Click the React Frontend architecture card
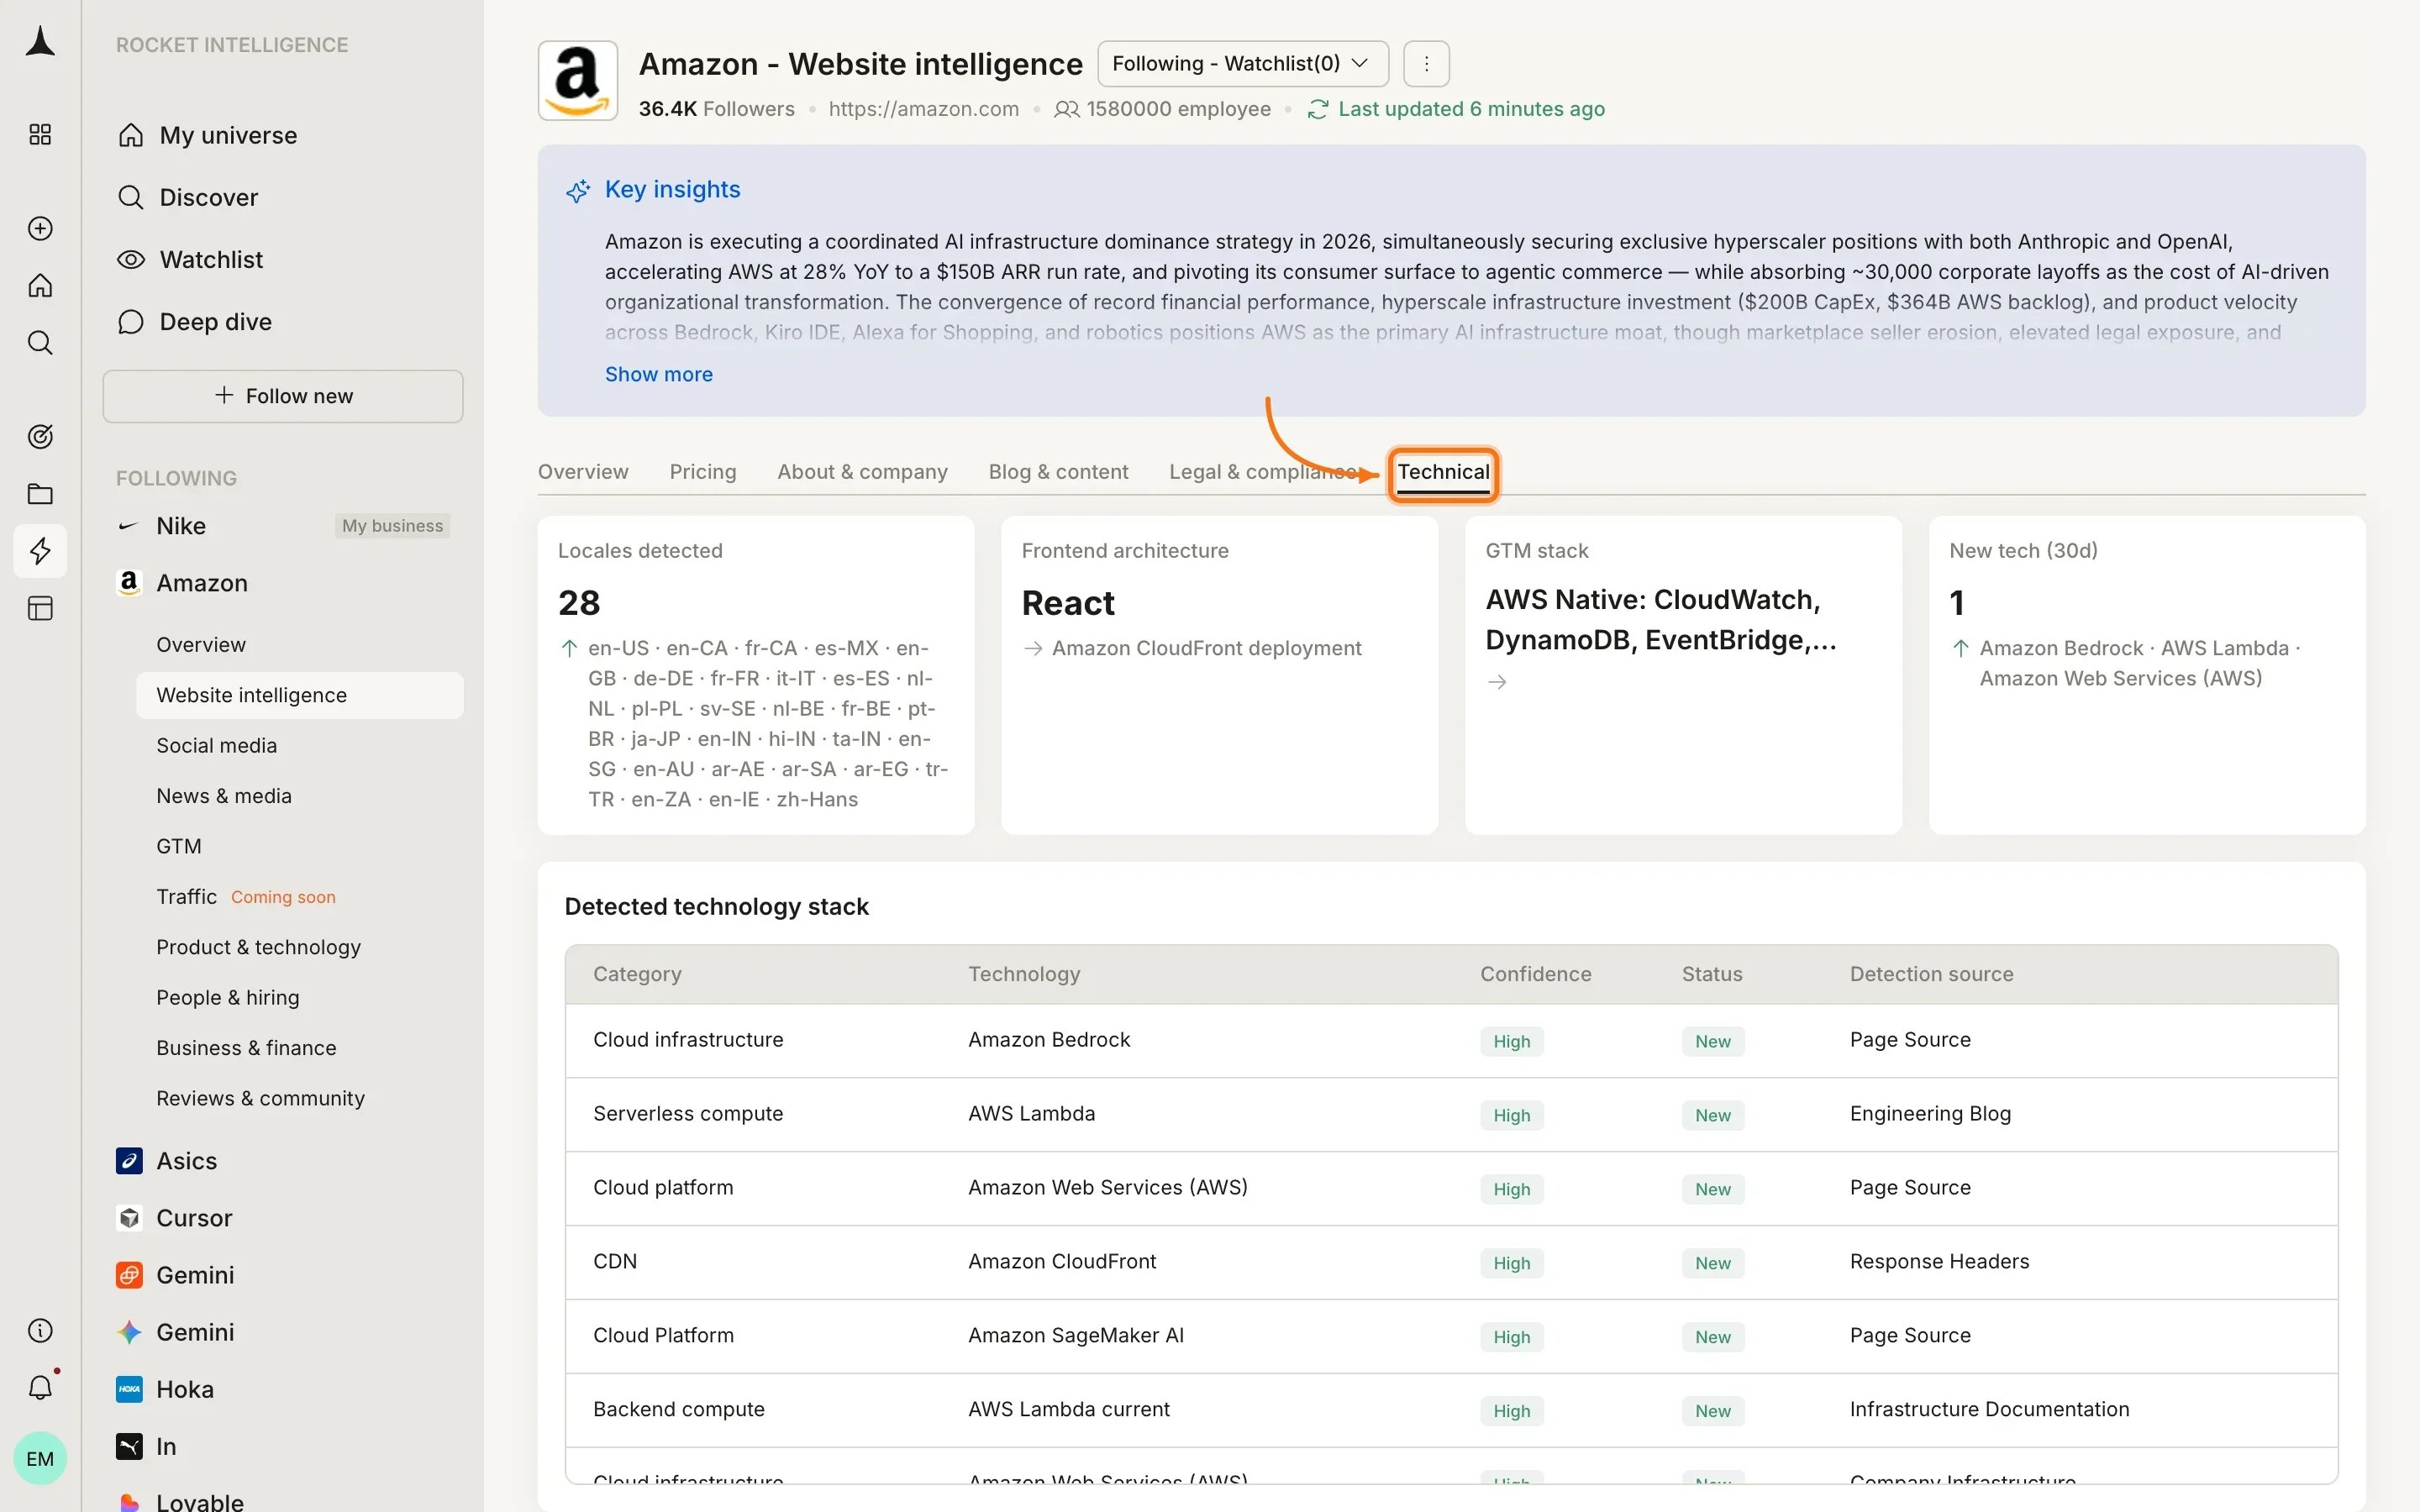 tap(1219, 675)
